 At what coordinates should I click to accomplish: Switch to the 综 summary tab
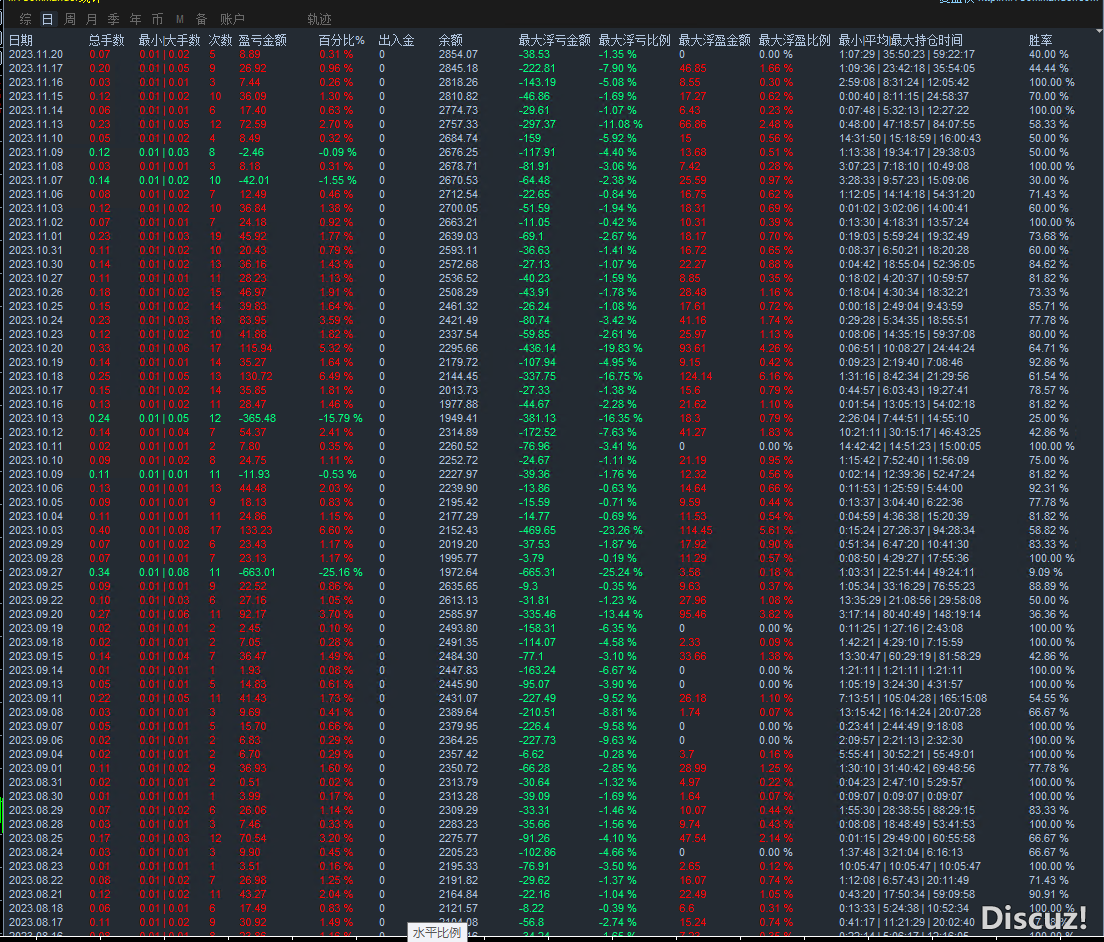pos(25,19)
